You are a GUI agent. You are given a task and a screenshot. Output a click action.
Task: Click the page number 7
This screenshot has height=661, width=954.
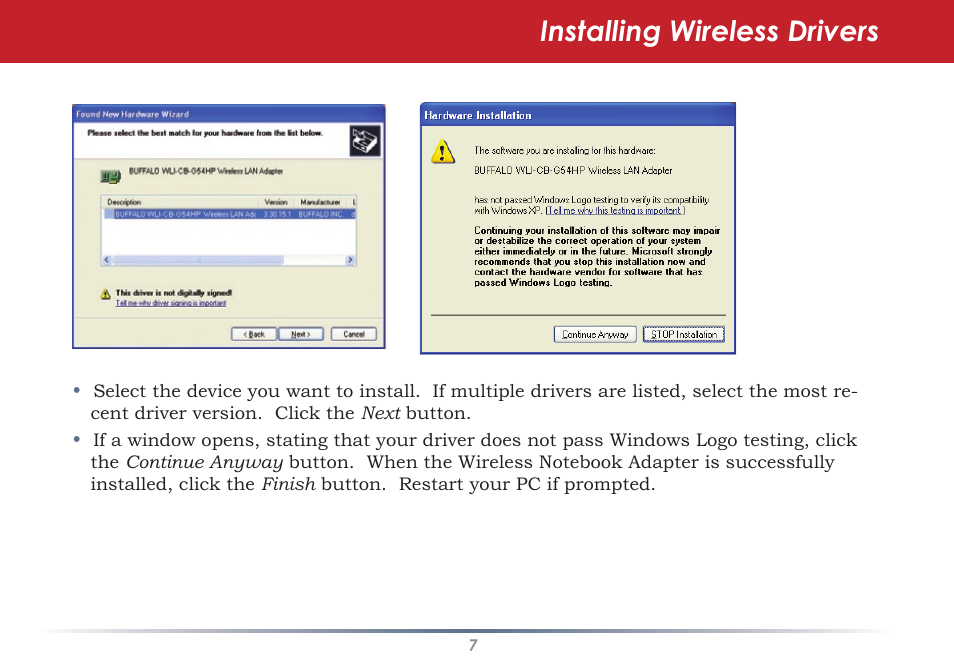pos(473,645)
